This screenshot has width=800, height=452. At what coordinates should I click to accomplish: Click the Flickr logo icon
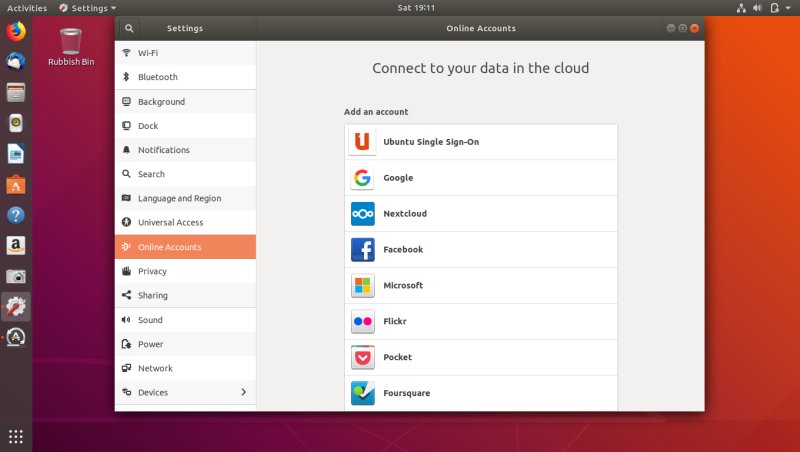pyautogui.click(x=362, y=322)
